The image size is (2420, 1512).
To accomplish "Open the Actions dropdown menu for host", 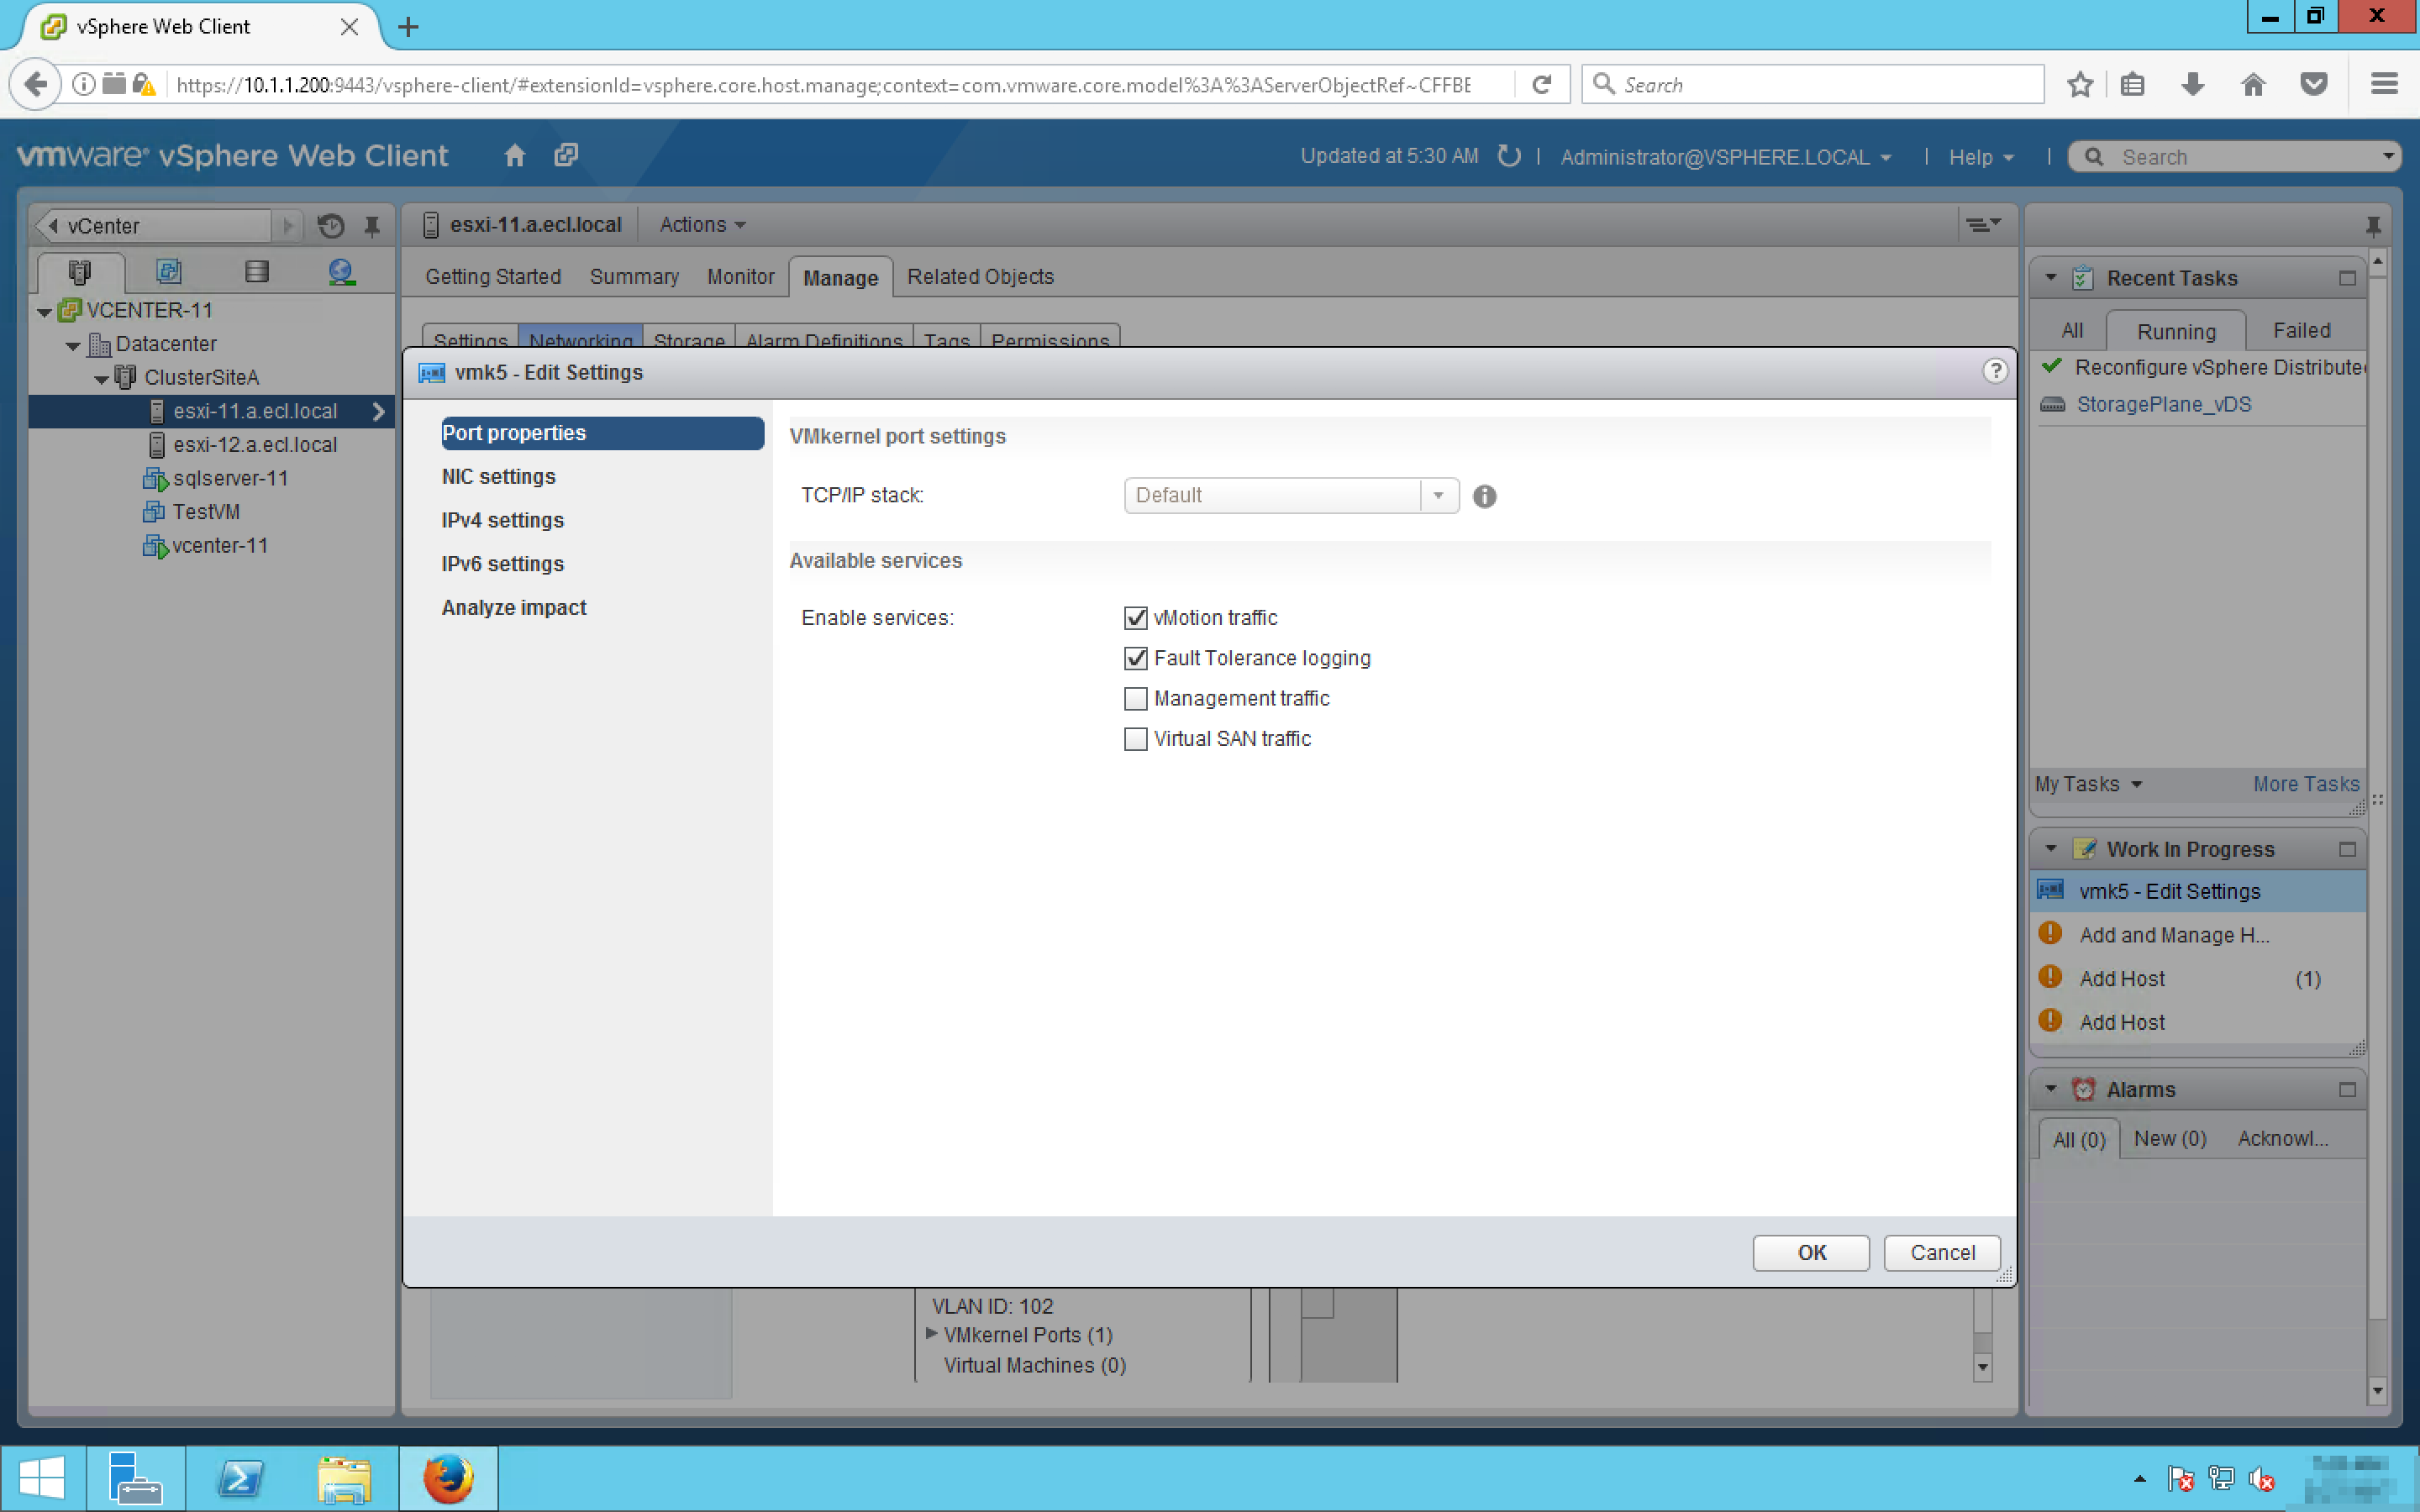I will (702, 225).
